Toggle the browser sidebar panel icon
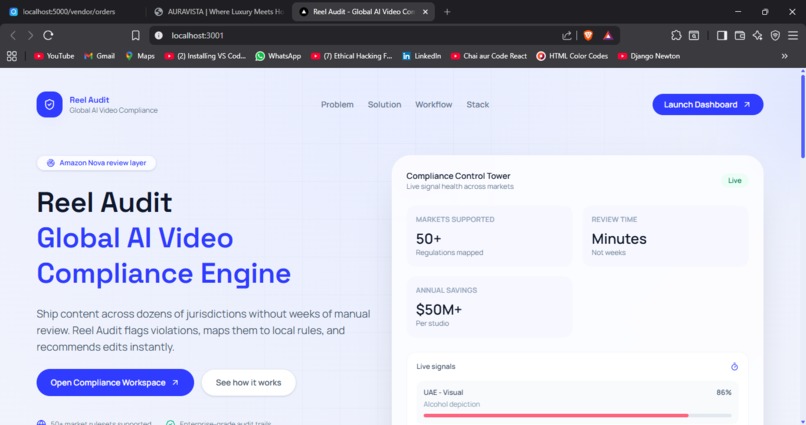This screenshot has height=425, width=806. (722, 35)
